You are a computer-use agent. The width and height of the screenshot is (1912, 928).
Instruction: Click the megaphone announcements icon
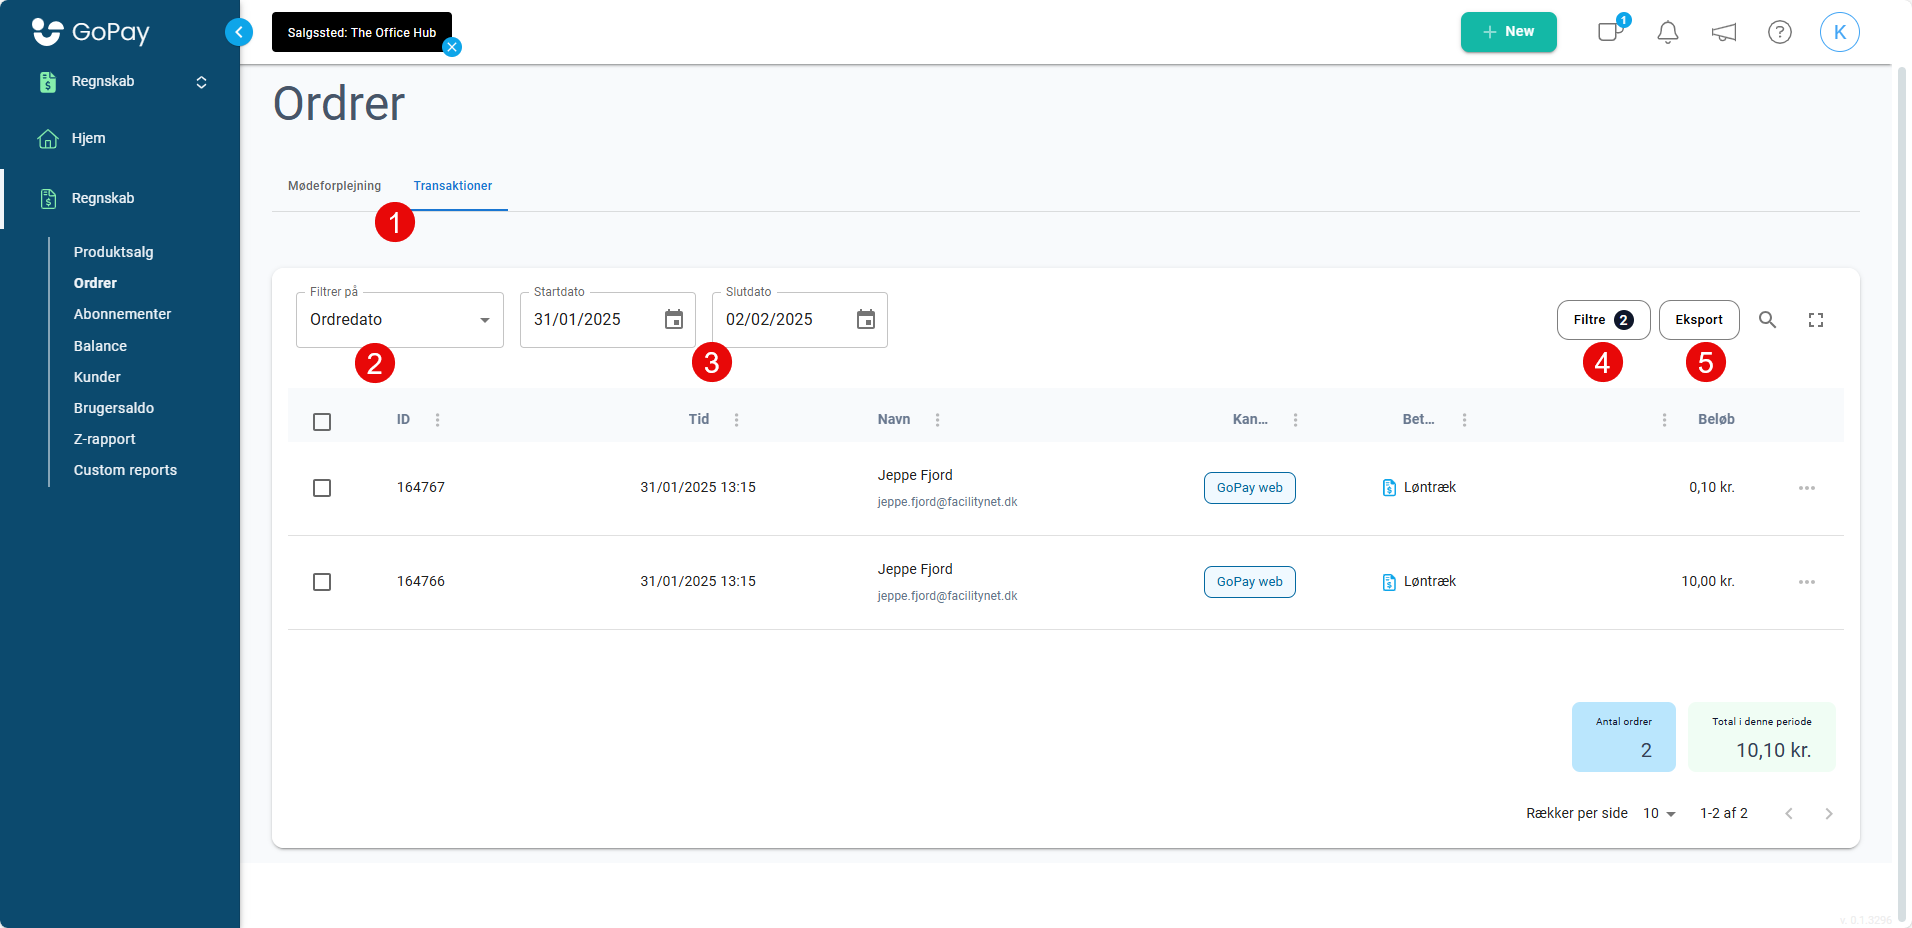[x=1724, y=32]
